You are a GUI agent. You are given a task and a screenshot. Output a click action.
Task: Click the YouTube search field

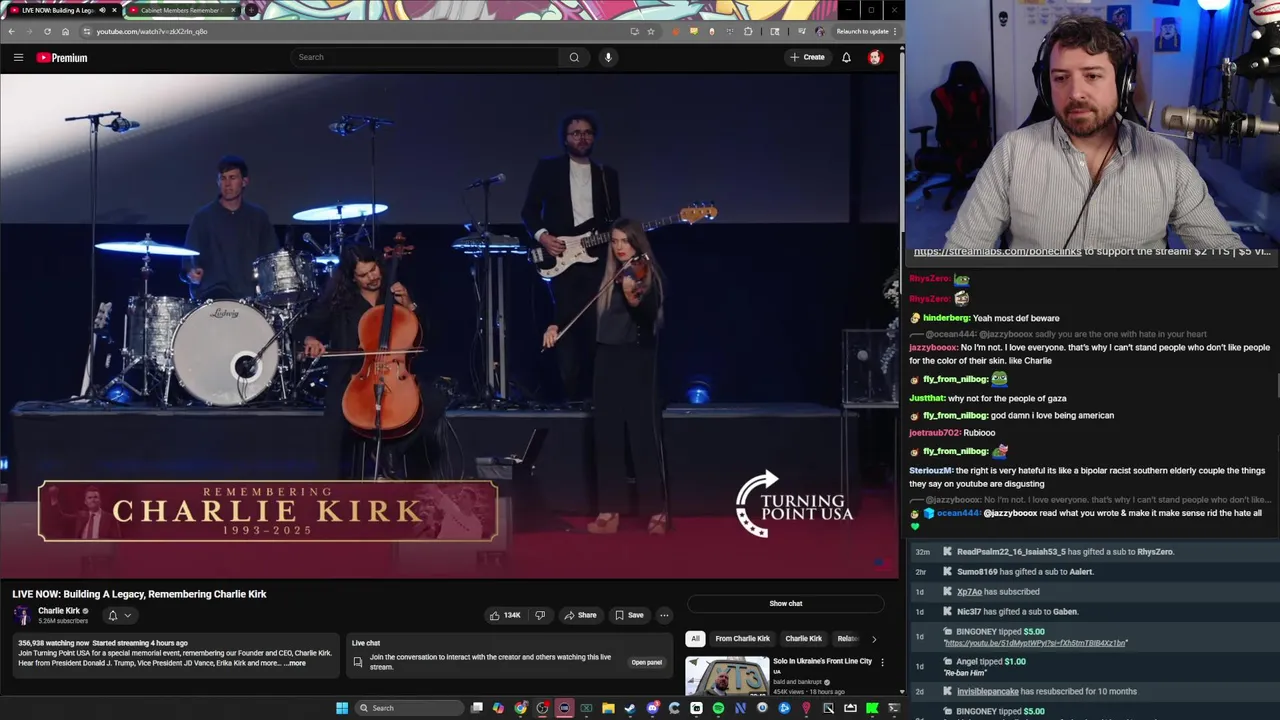pos(425,57)
